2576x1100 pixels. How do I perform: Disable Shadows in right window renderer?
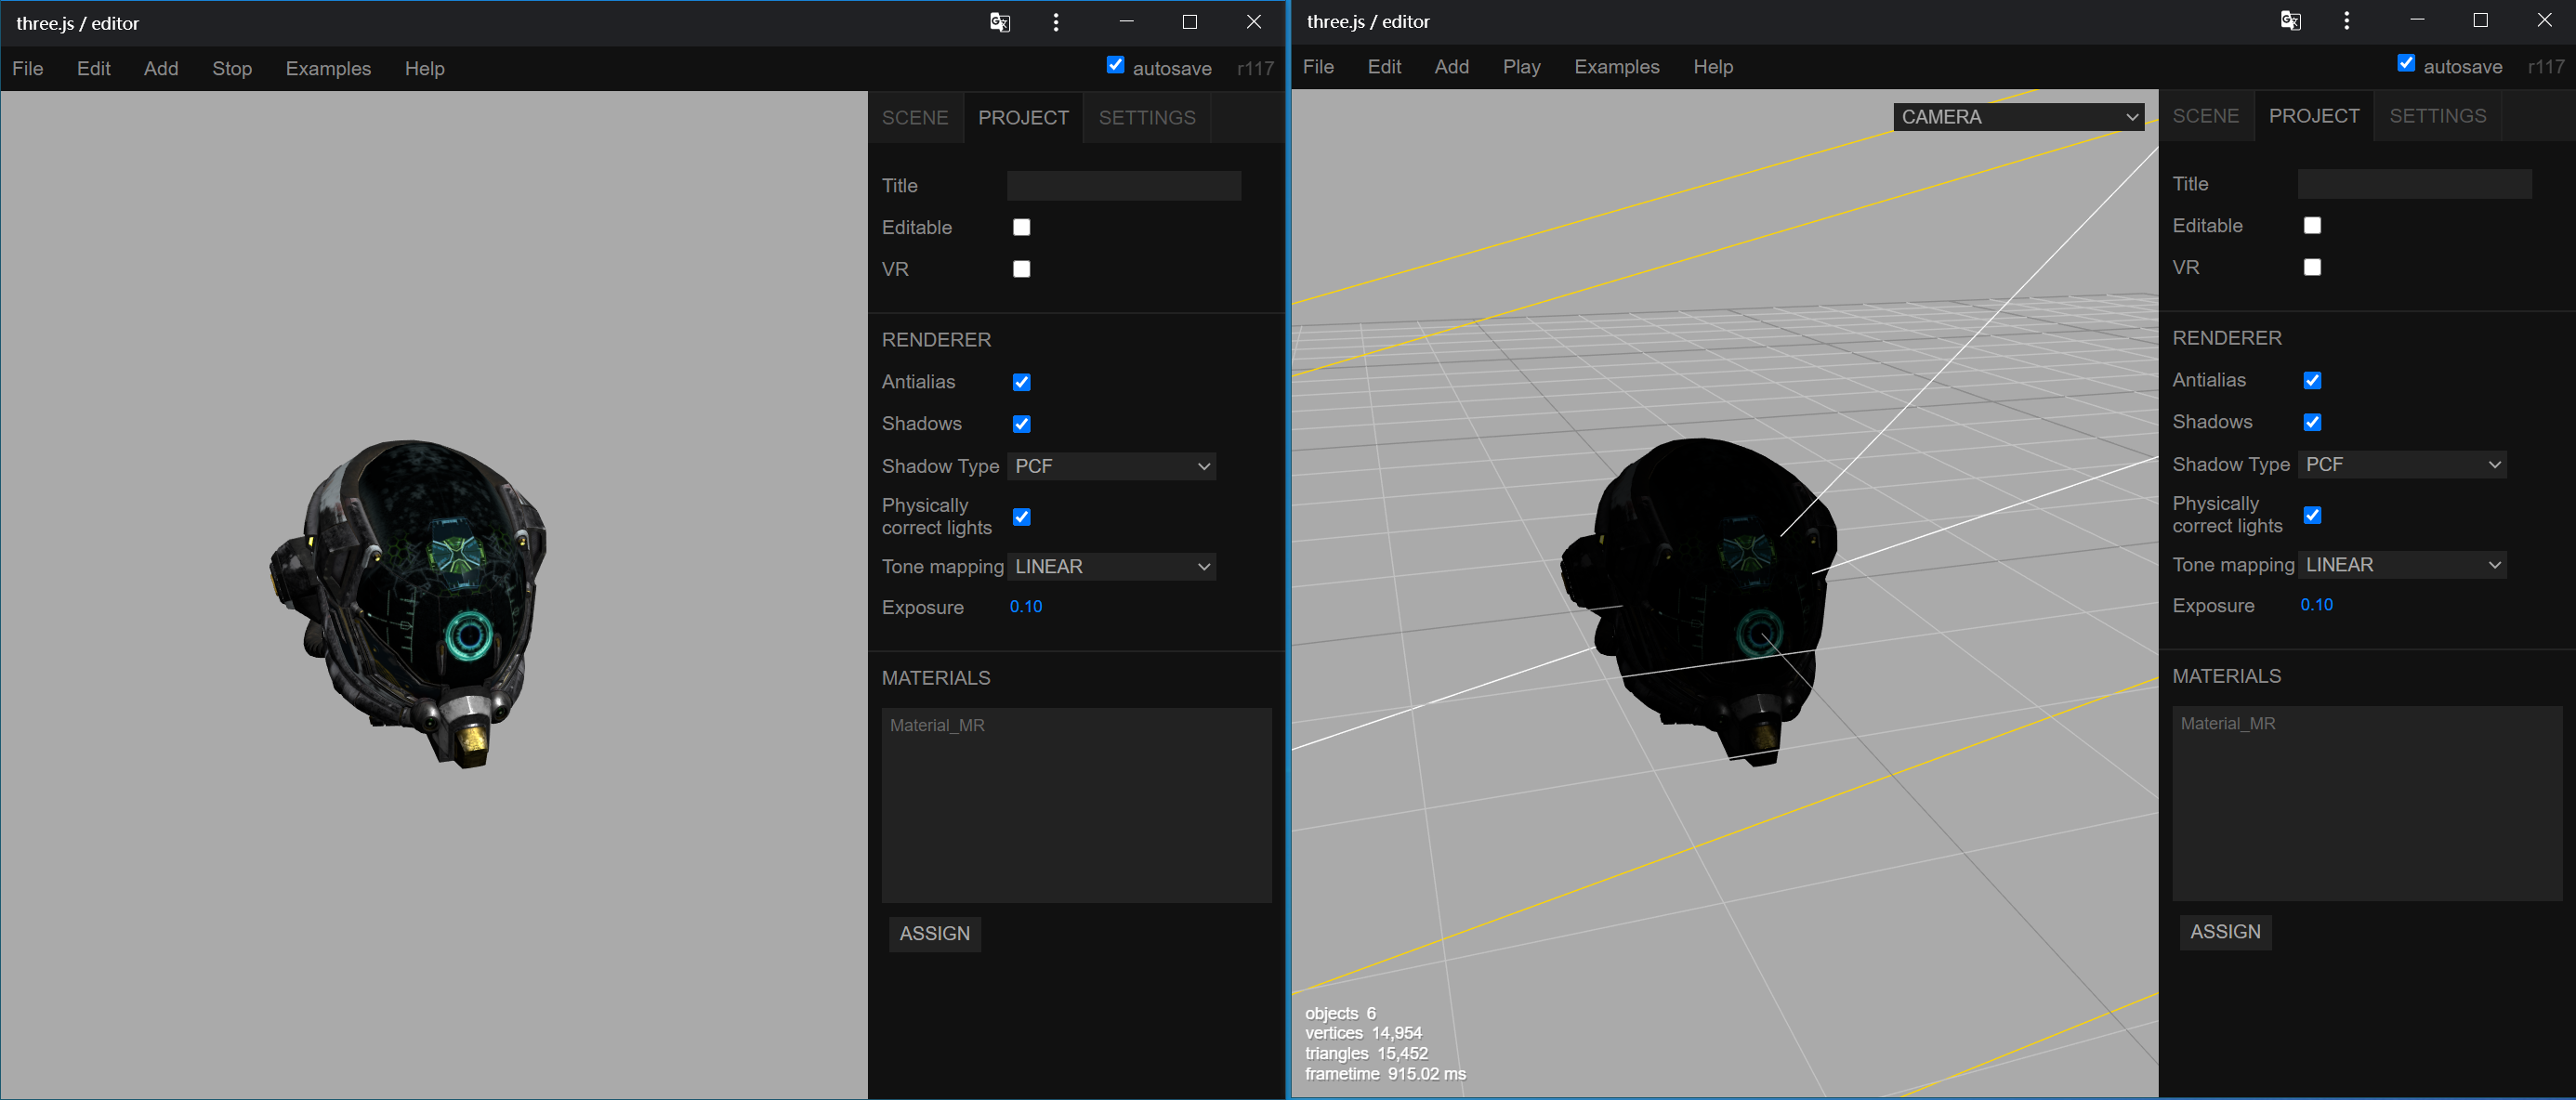coord(2312,422)
